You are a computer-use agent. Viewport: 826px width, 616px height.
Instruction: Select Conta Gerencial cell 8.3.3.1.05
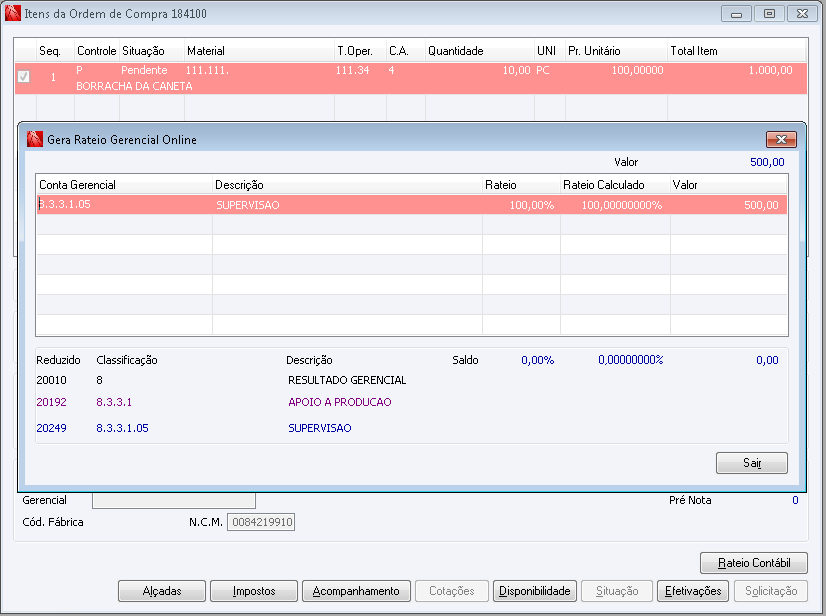(124, 204)
